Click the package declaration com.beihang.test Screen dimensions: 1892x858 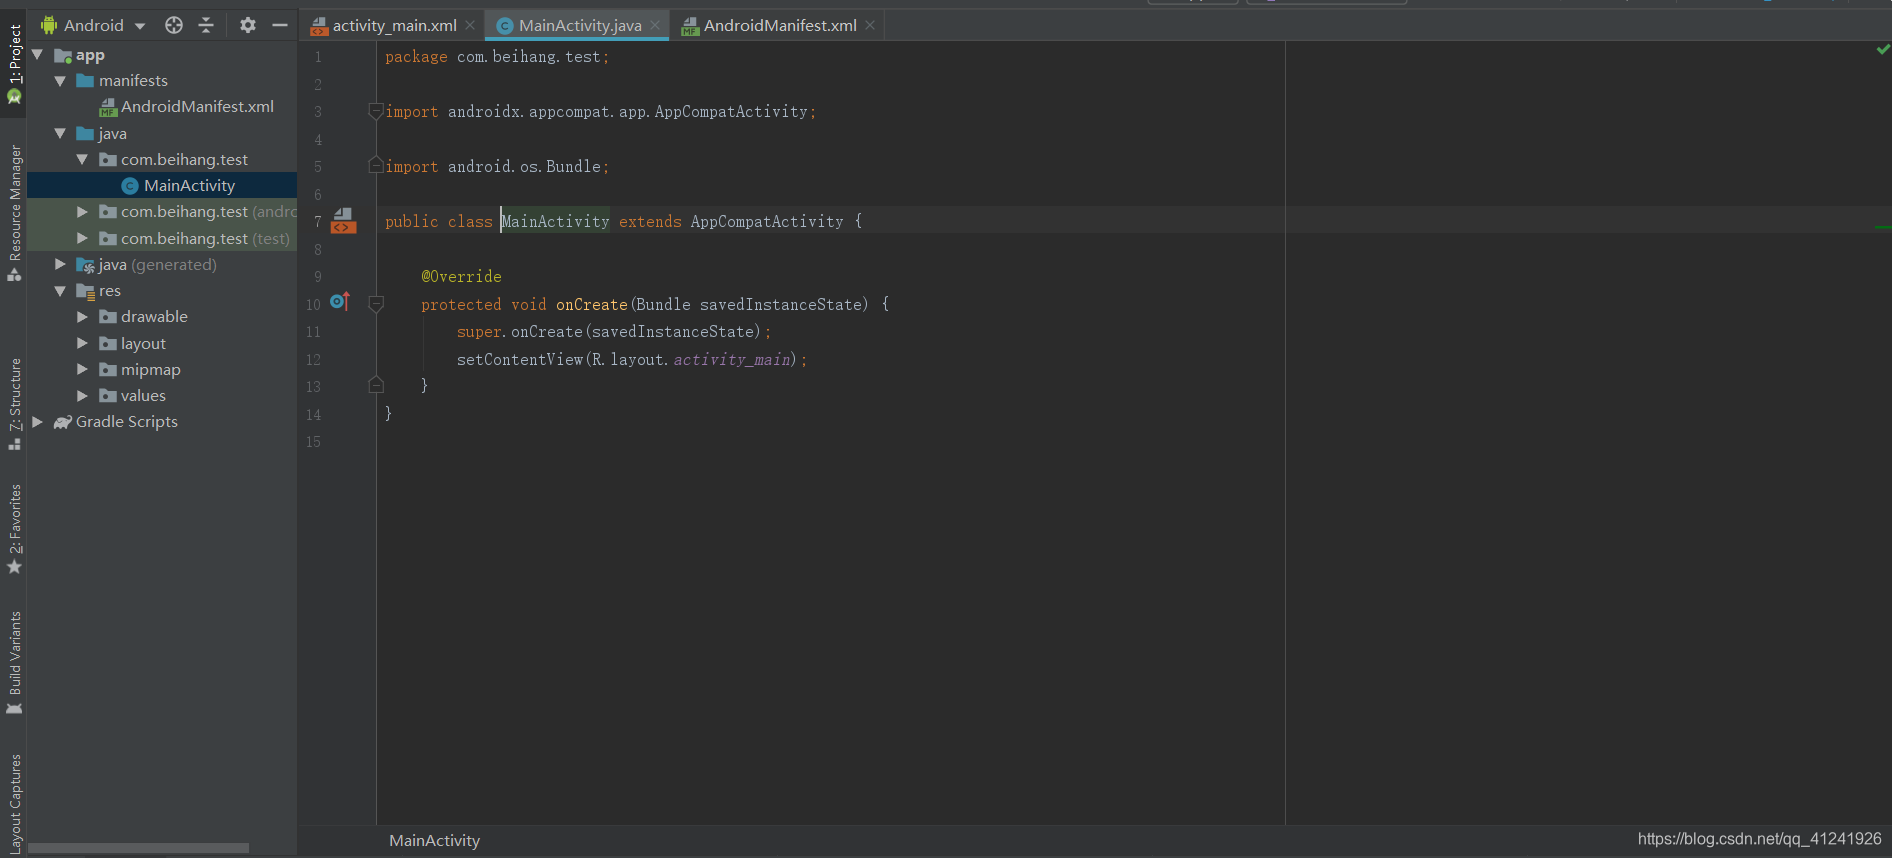(529, 57)
